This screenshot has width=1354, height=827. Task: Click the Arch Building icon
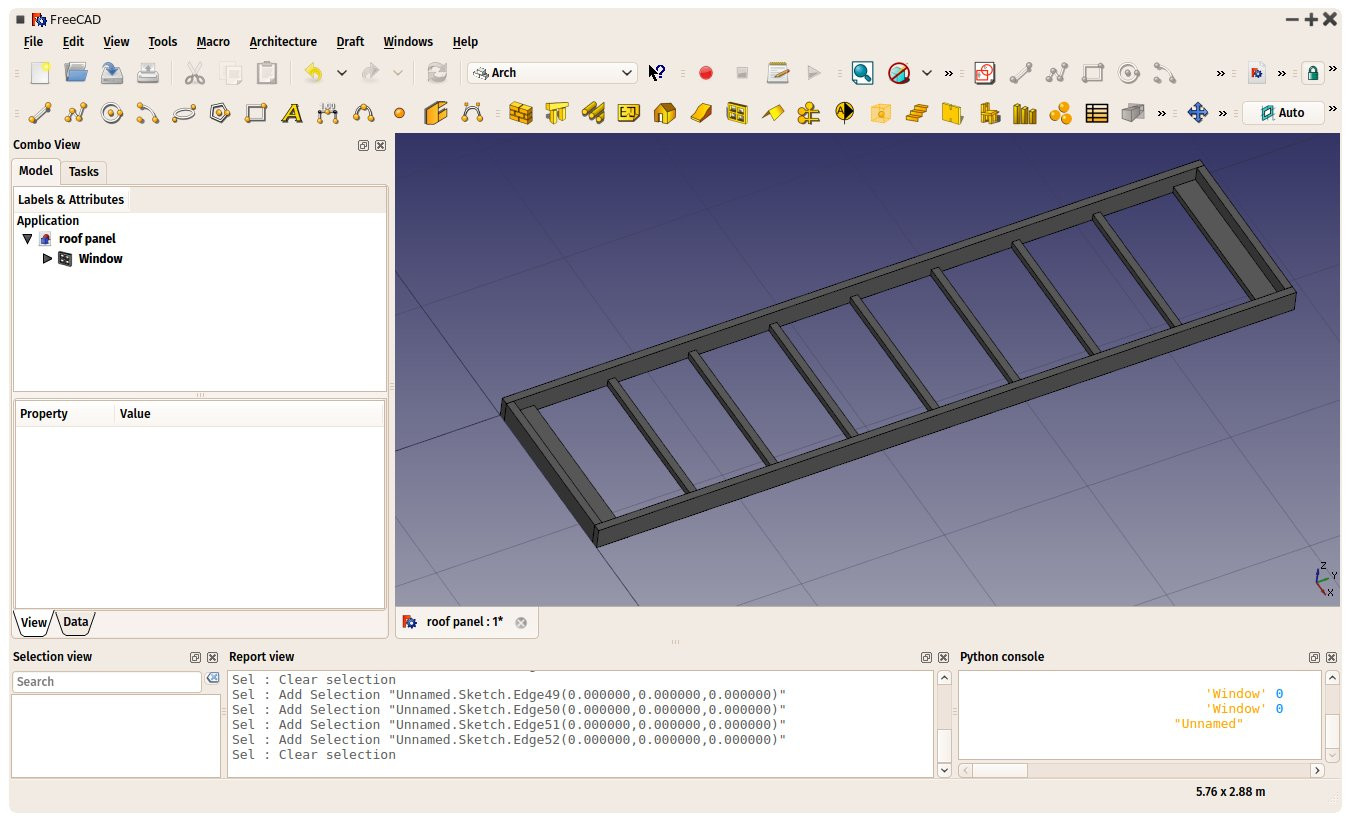coord(664,113)
